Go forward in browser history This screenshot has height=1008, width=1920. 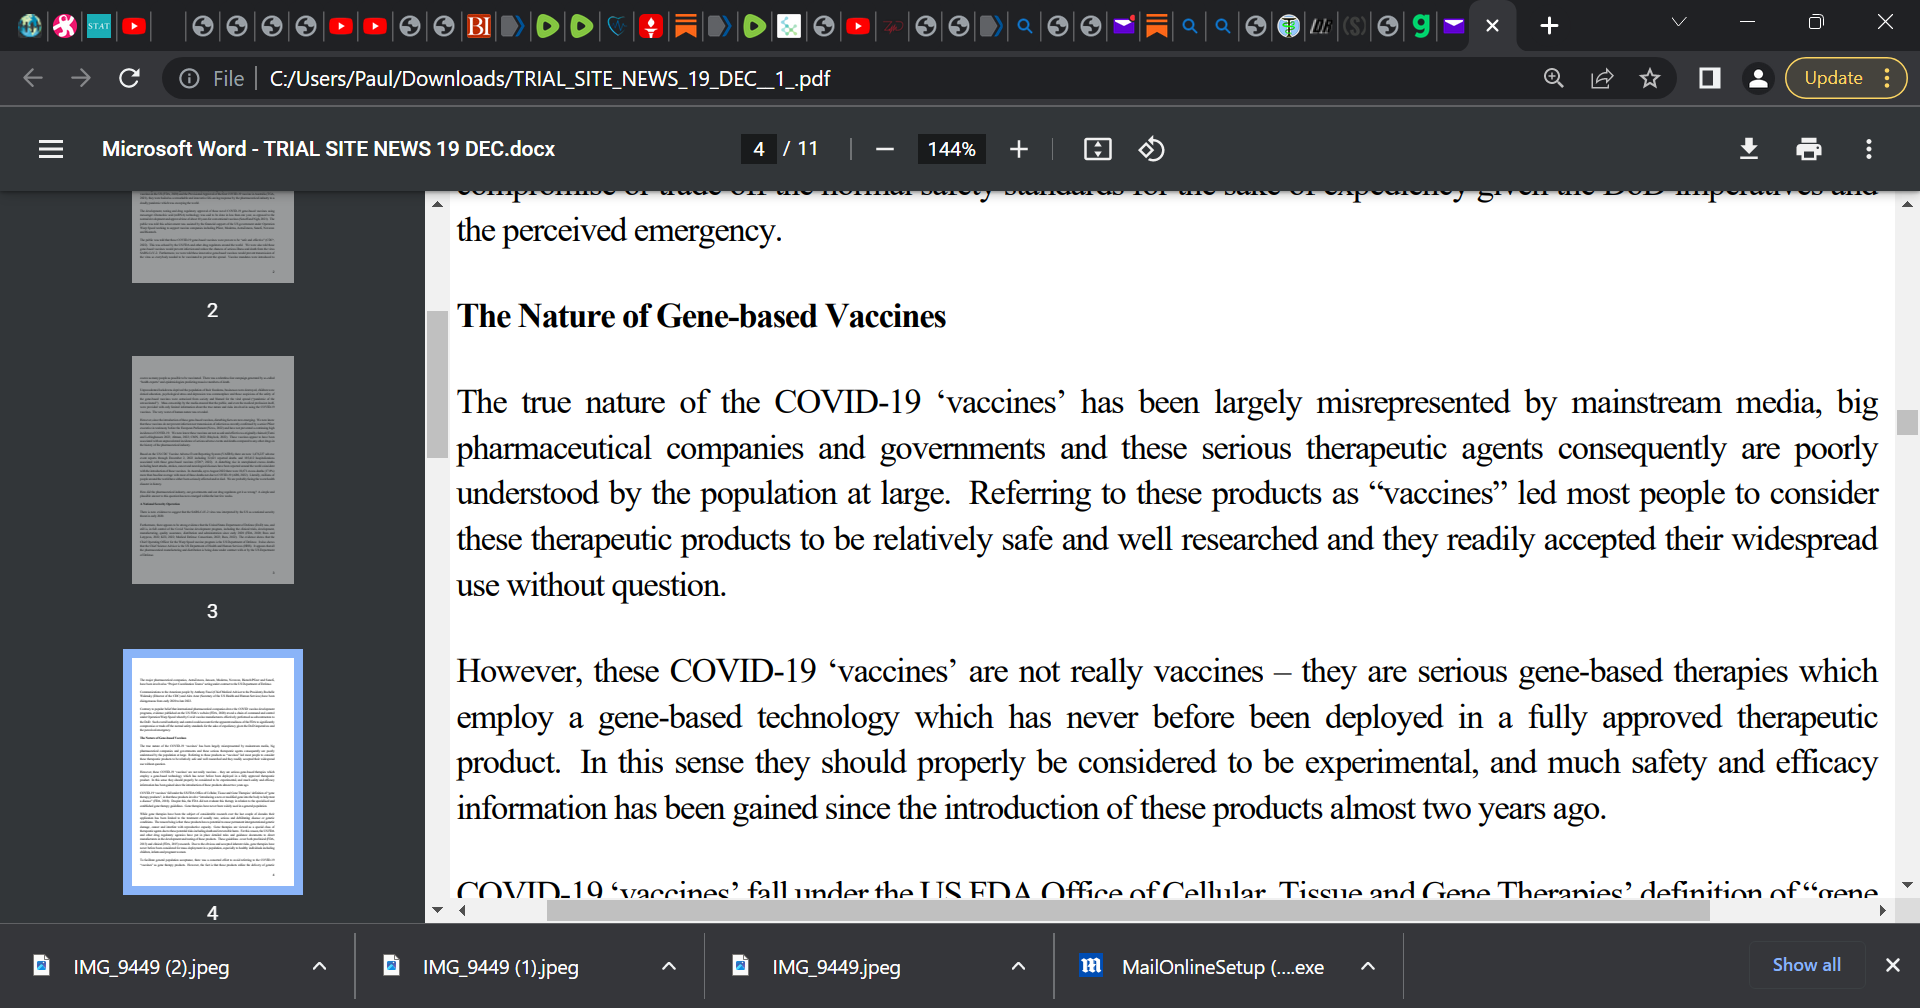click(x=81, y=78)
